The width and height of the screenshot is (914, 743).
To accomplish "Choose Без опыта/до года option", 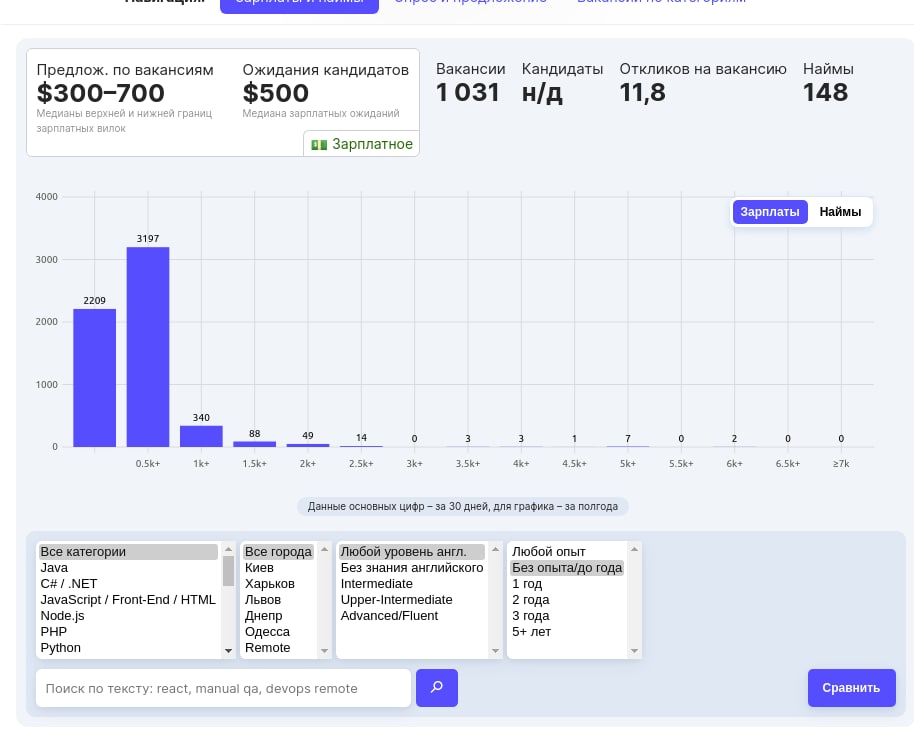I will coord(567,568).
